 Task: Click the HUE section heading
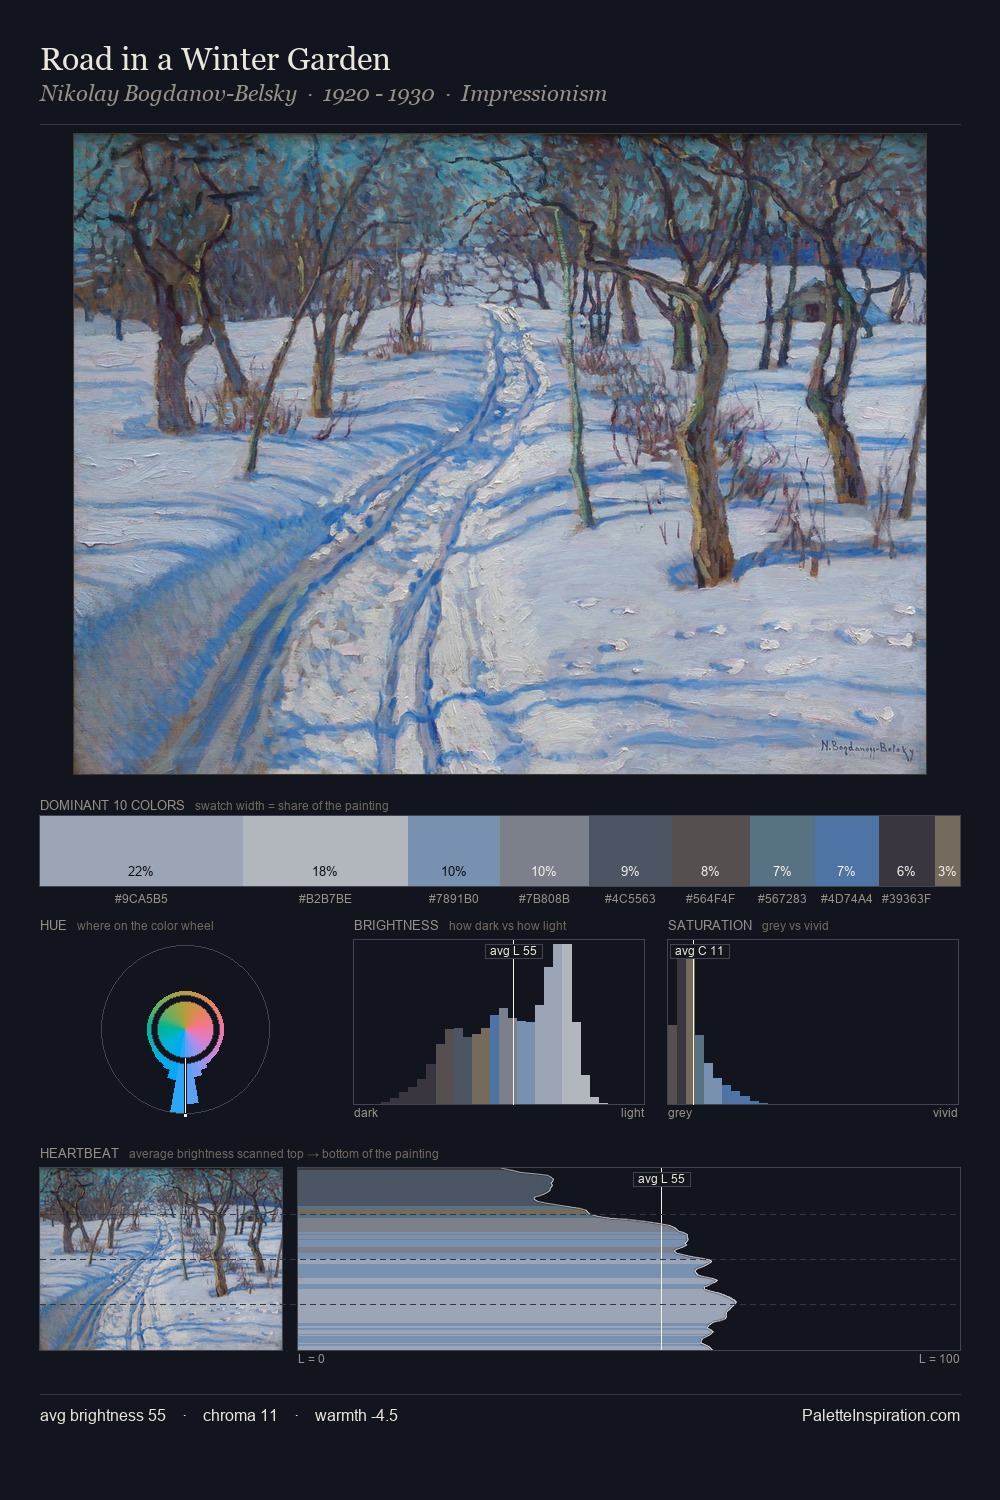tap(53, 925)
